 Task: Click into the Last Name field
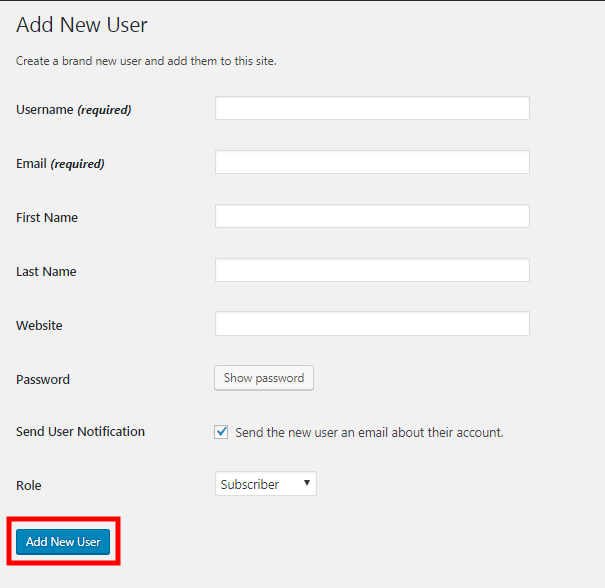point(371,270)
